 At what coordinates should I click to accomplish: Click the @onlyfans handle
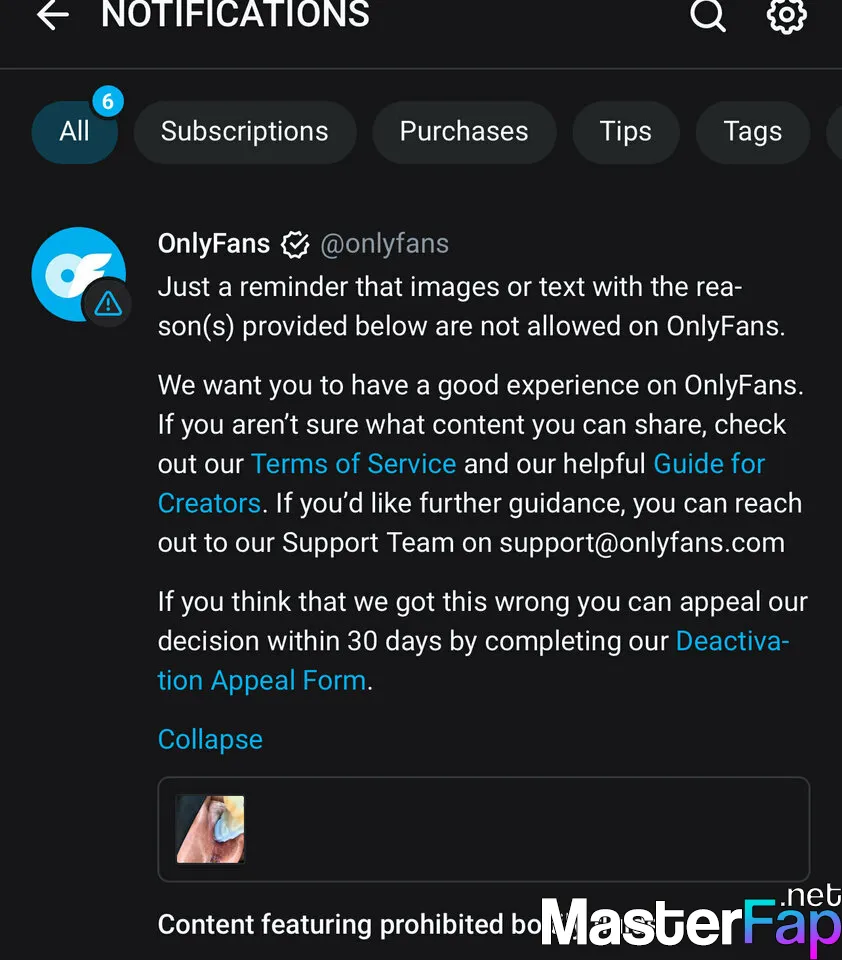point(384,244)
